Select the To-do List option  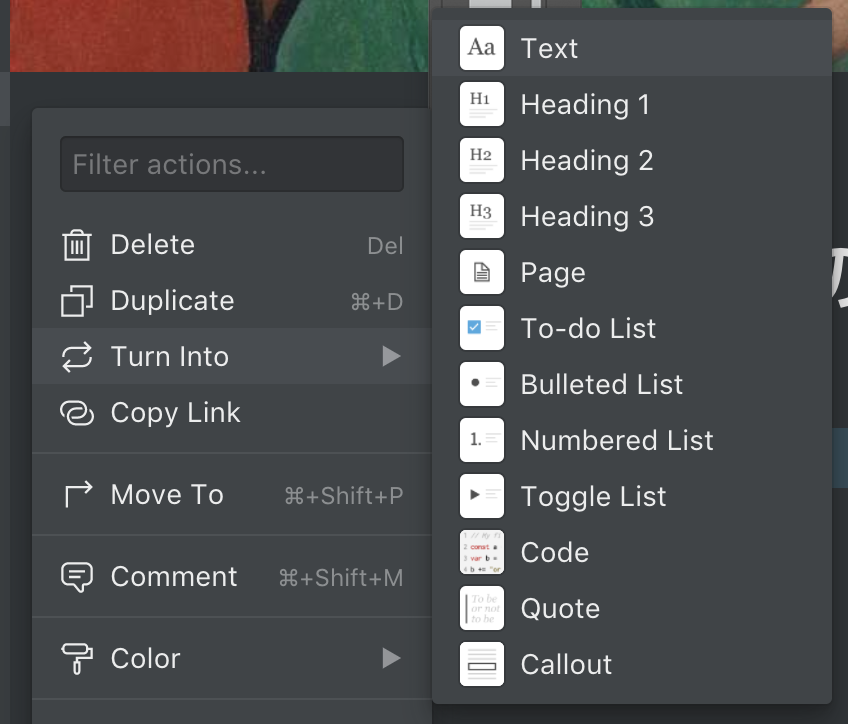click(589, 327)
